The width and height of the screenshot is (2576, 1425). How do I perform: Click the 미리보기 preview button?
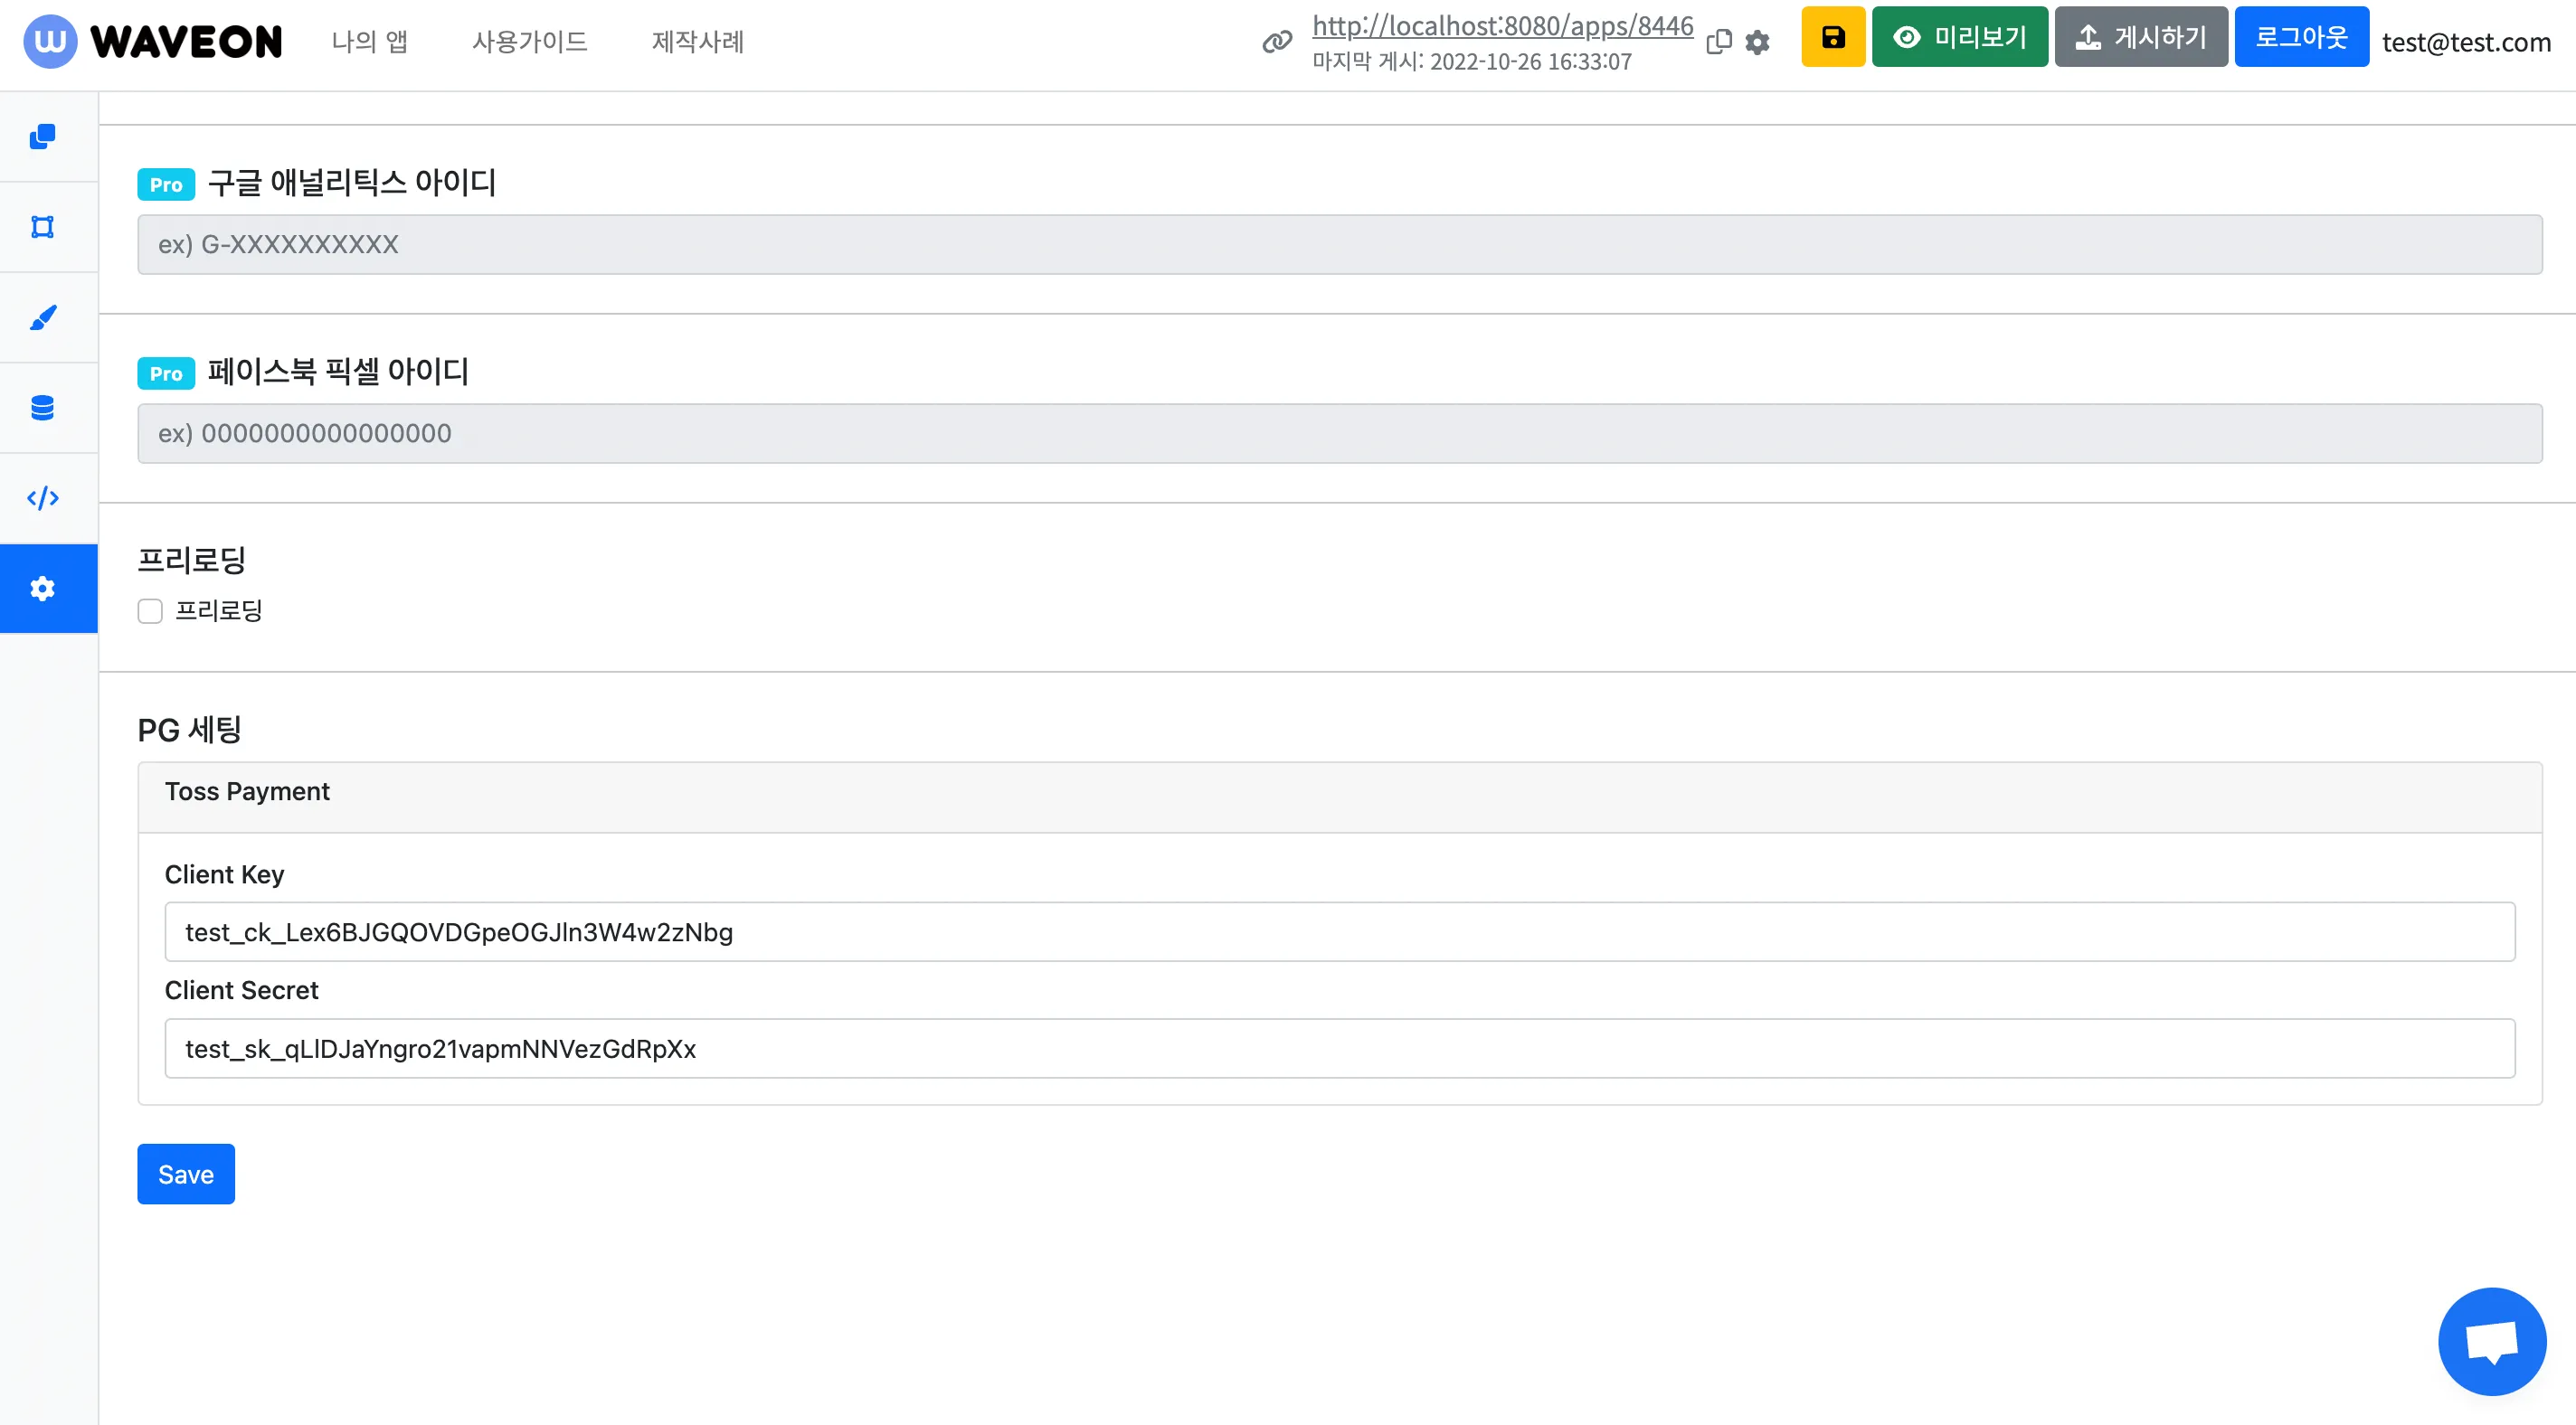pyautogui.click(x=1959, y=37)
